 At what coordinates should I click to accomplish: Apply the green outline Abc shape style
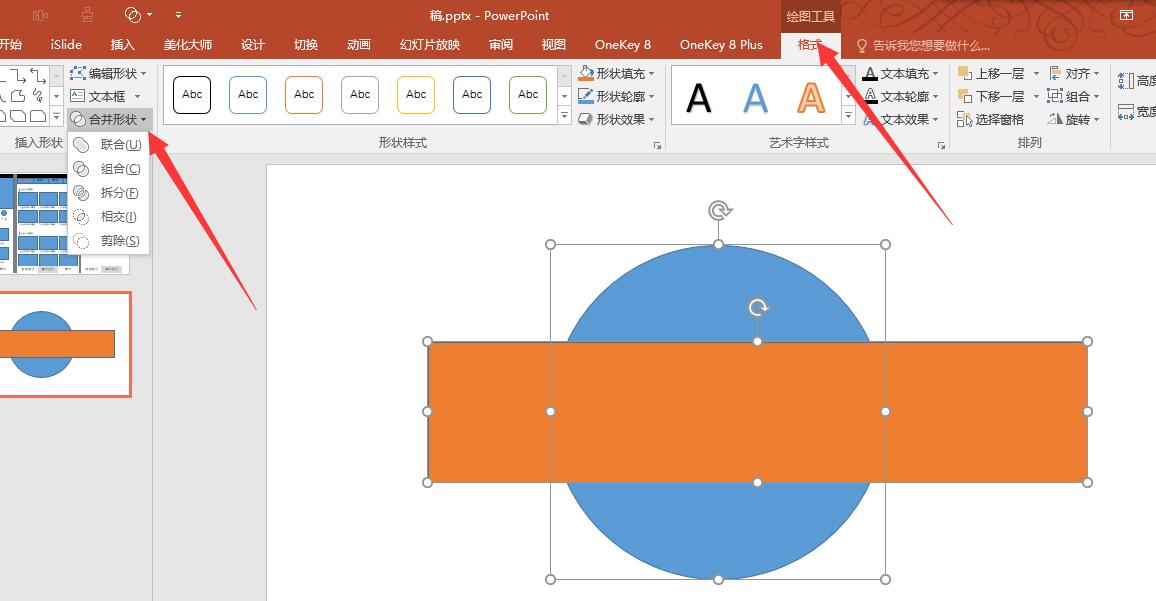[x=528, y=95]
